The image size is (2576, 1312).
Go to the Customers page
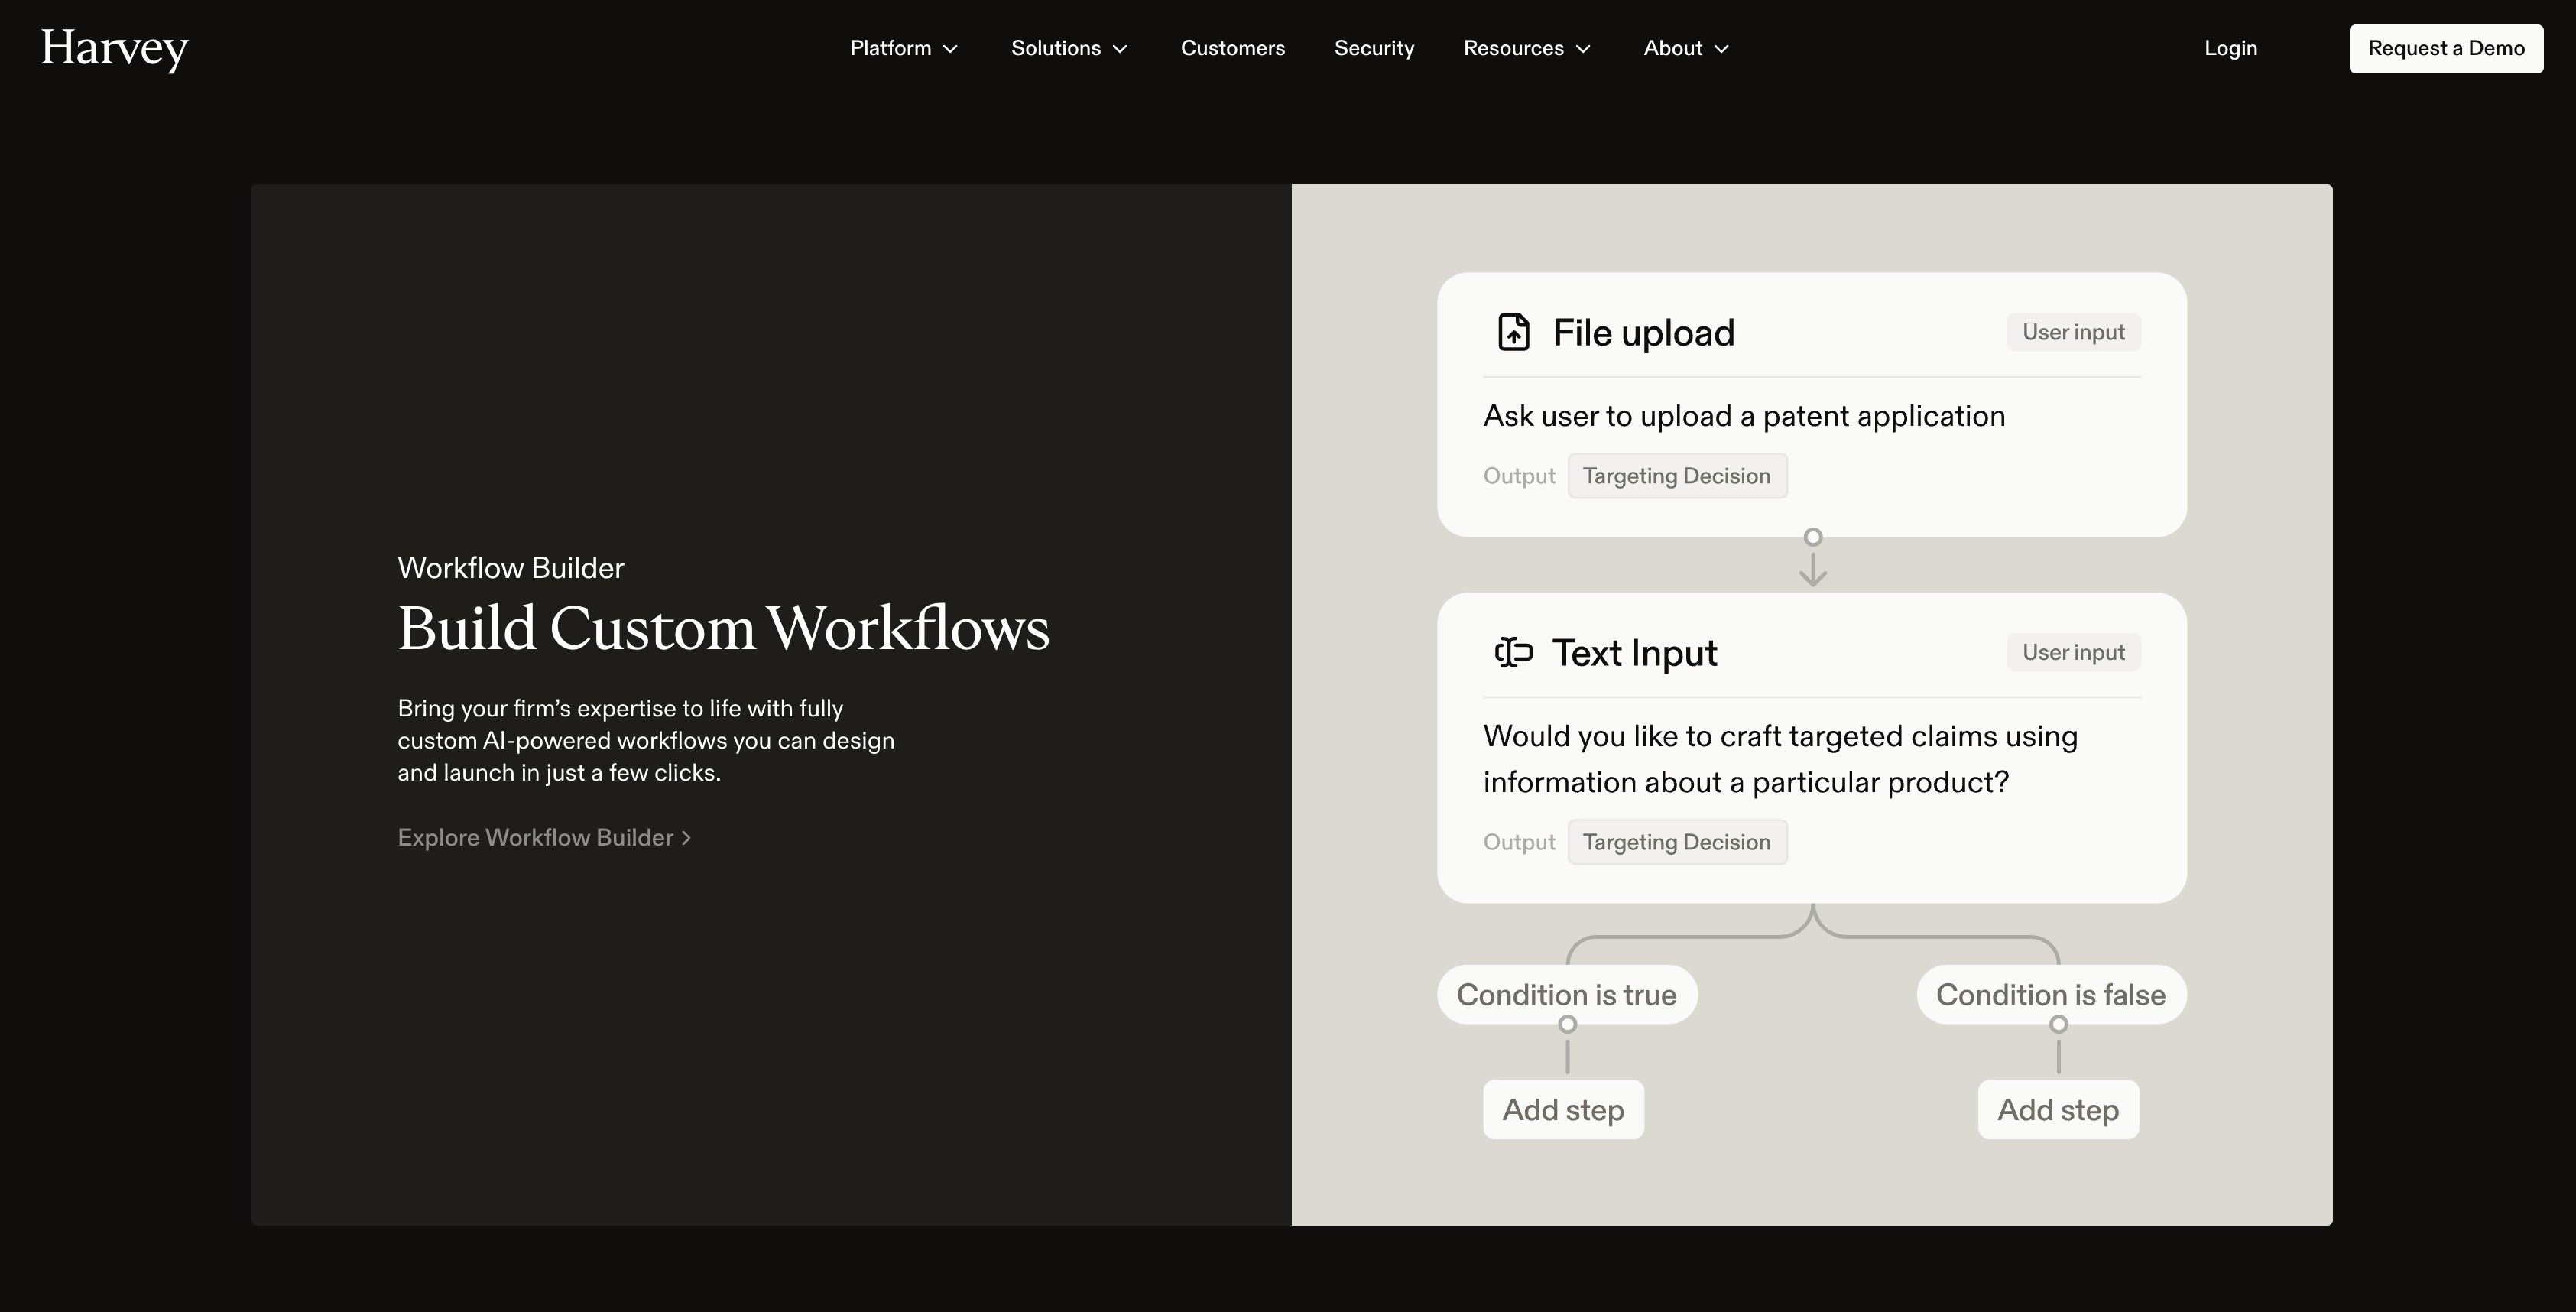[x=1232, y=48]
